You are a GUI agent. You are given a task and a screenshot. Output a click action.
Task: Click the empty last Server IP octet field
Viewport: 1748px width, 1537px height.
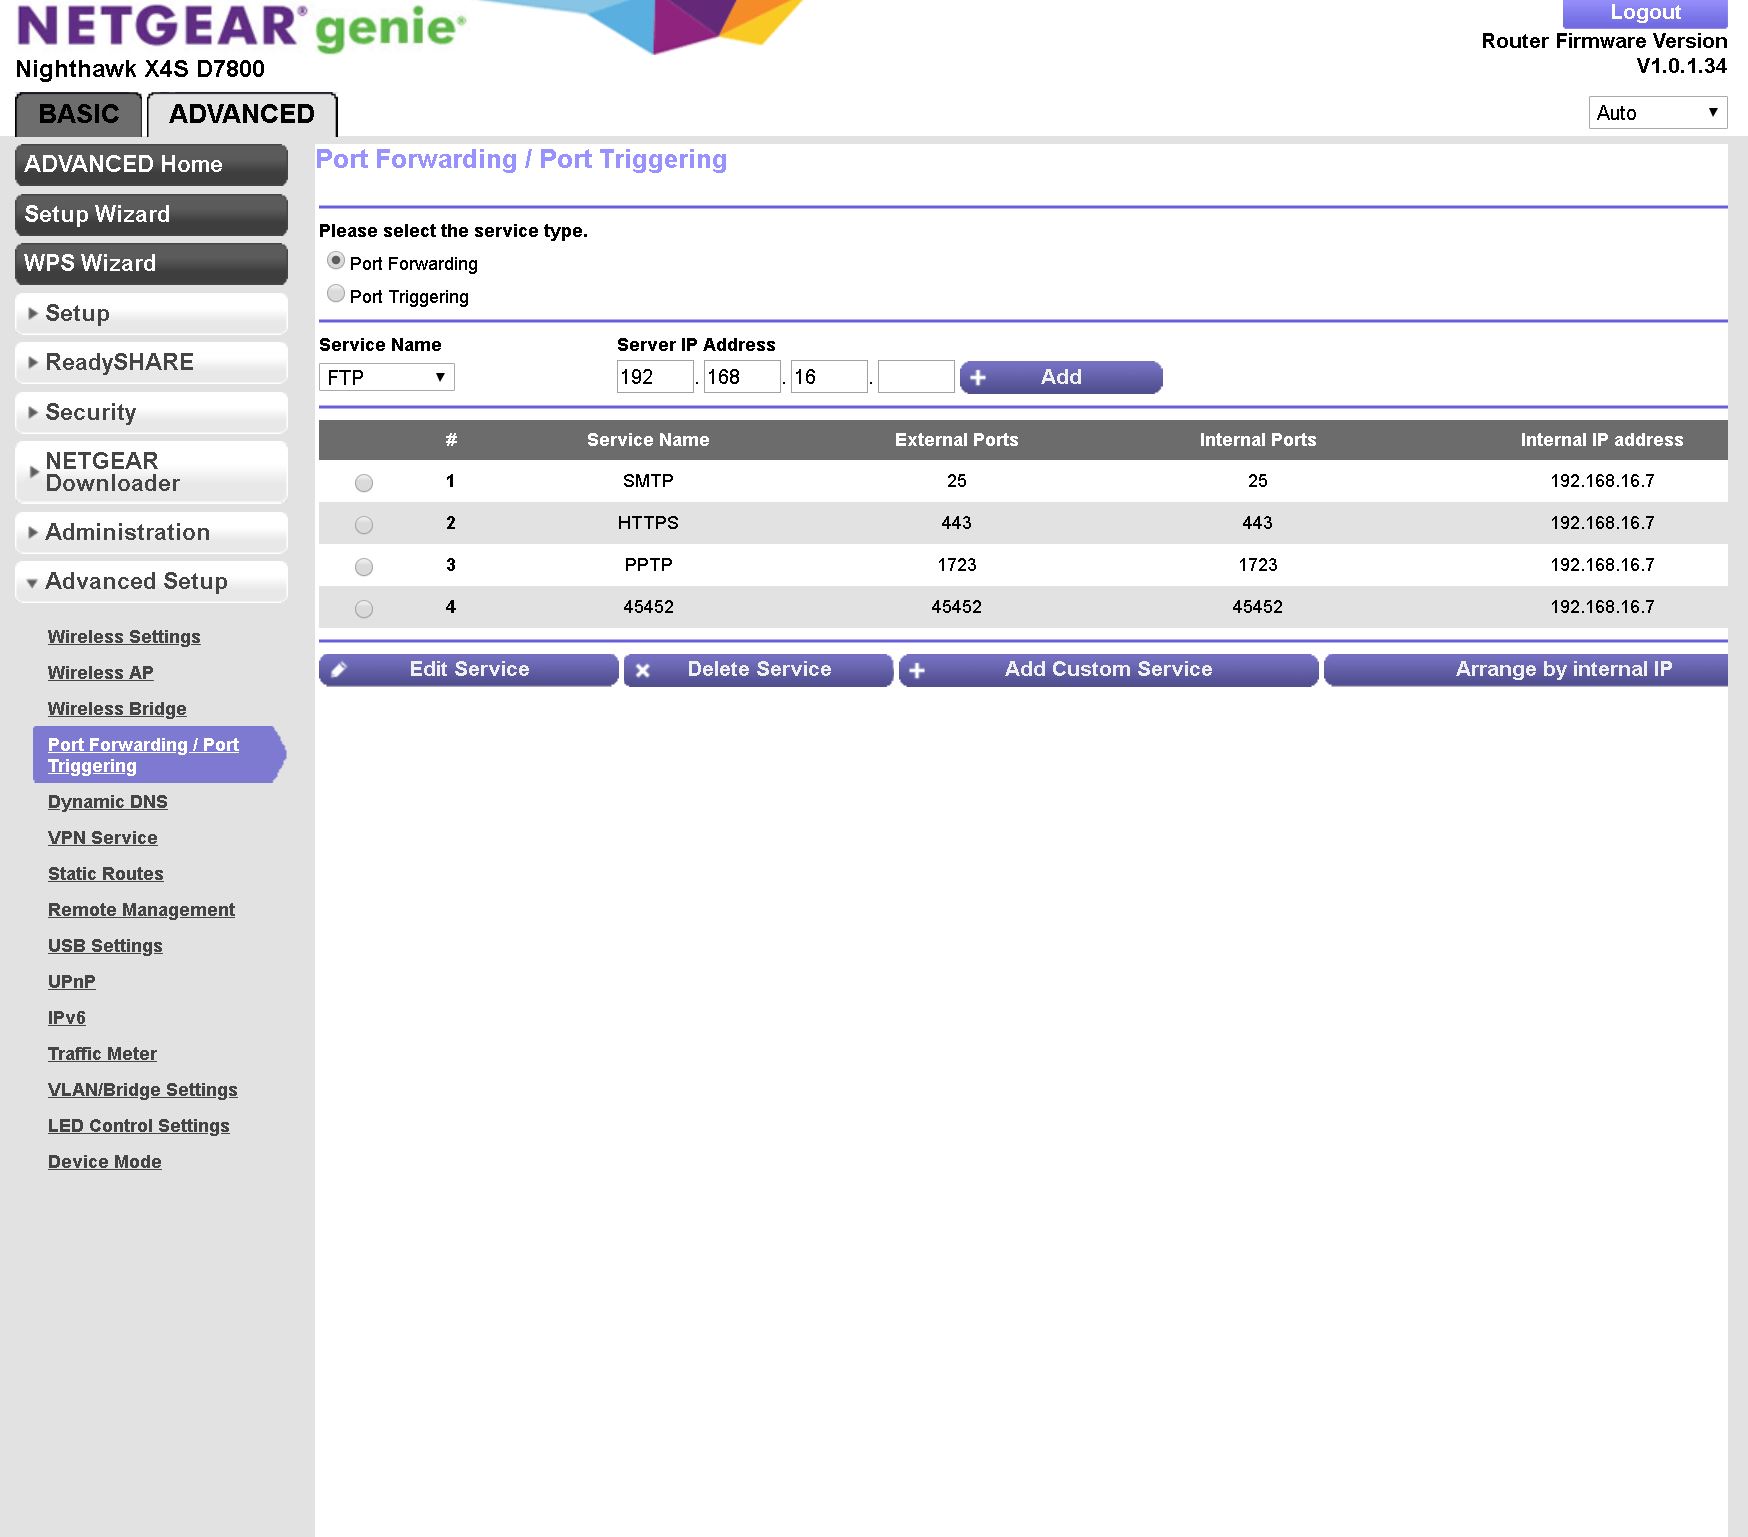[916, 377]
